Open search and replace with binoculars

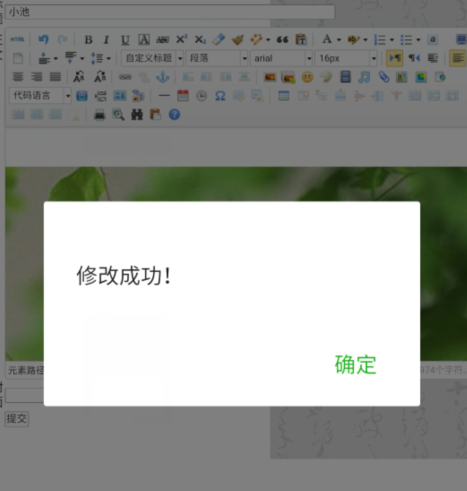click(137, 115)
